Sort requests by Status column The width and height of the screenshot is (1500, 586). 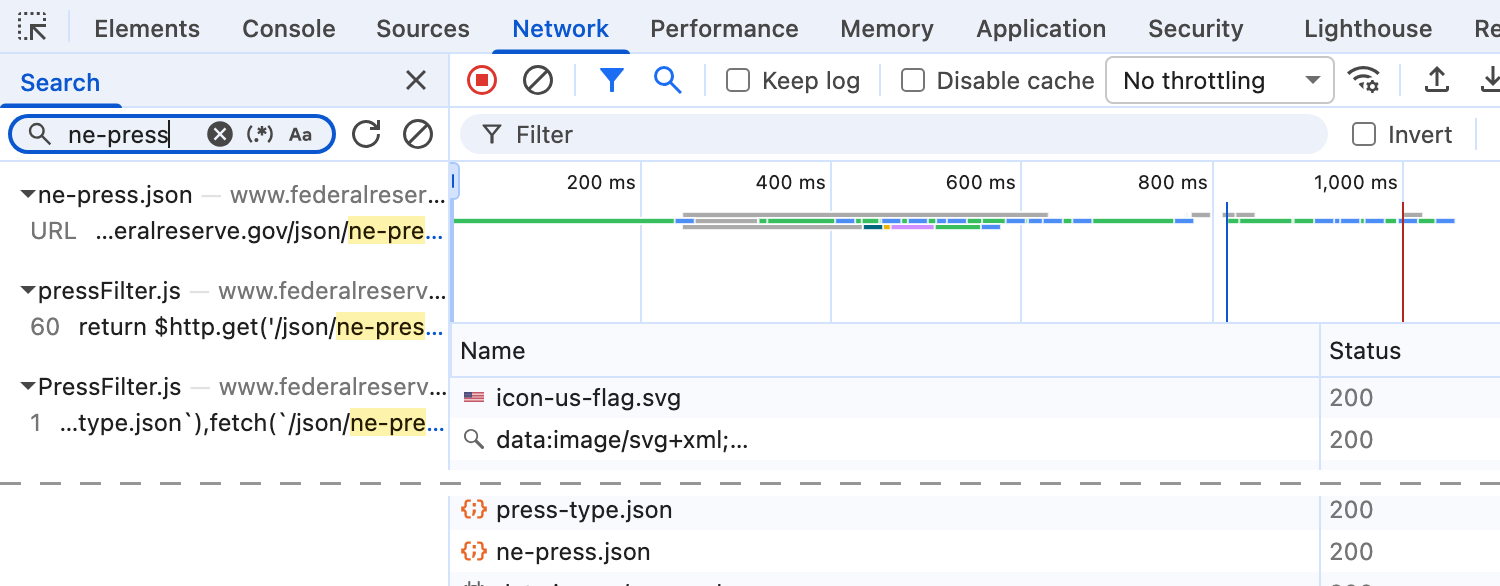pyautogui.click(x=1410, y=351)
